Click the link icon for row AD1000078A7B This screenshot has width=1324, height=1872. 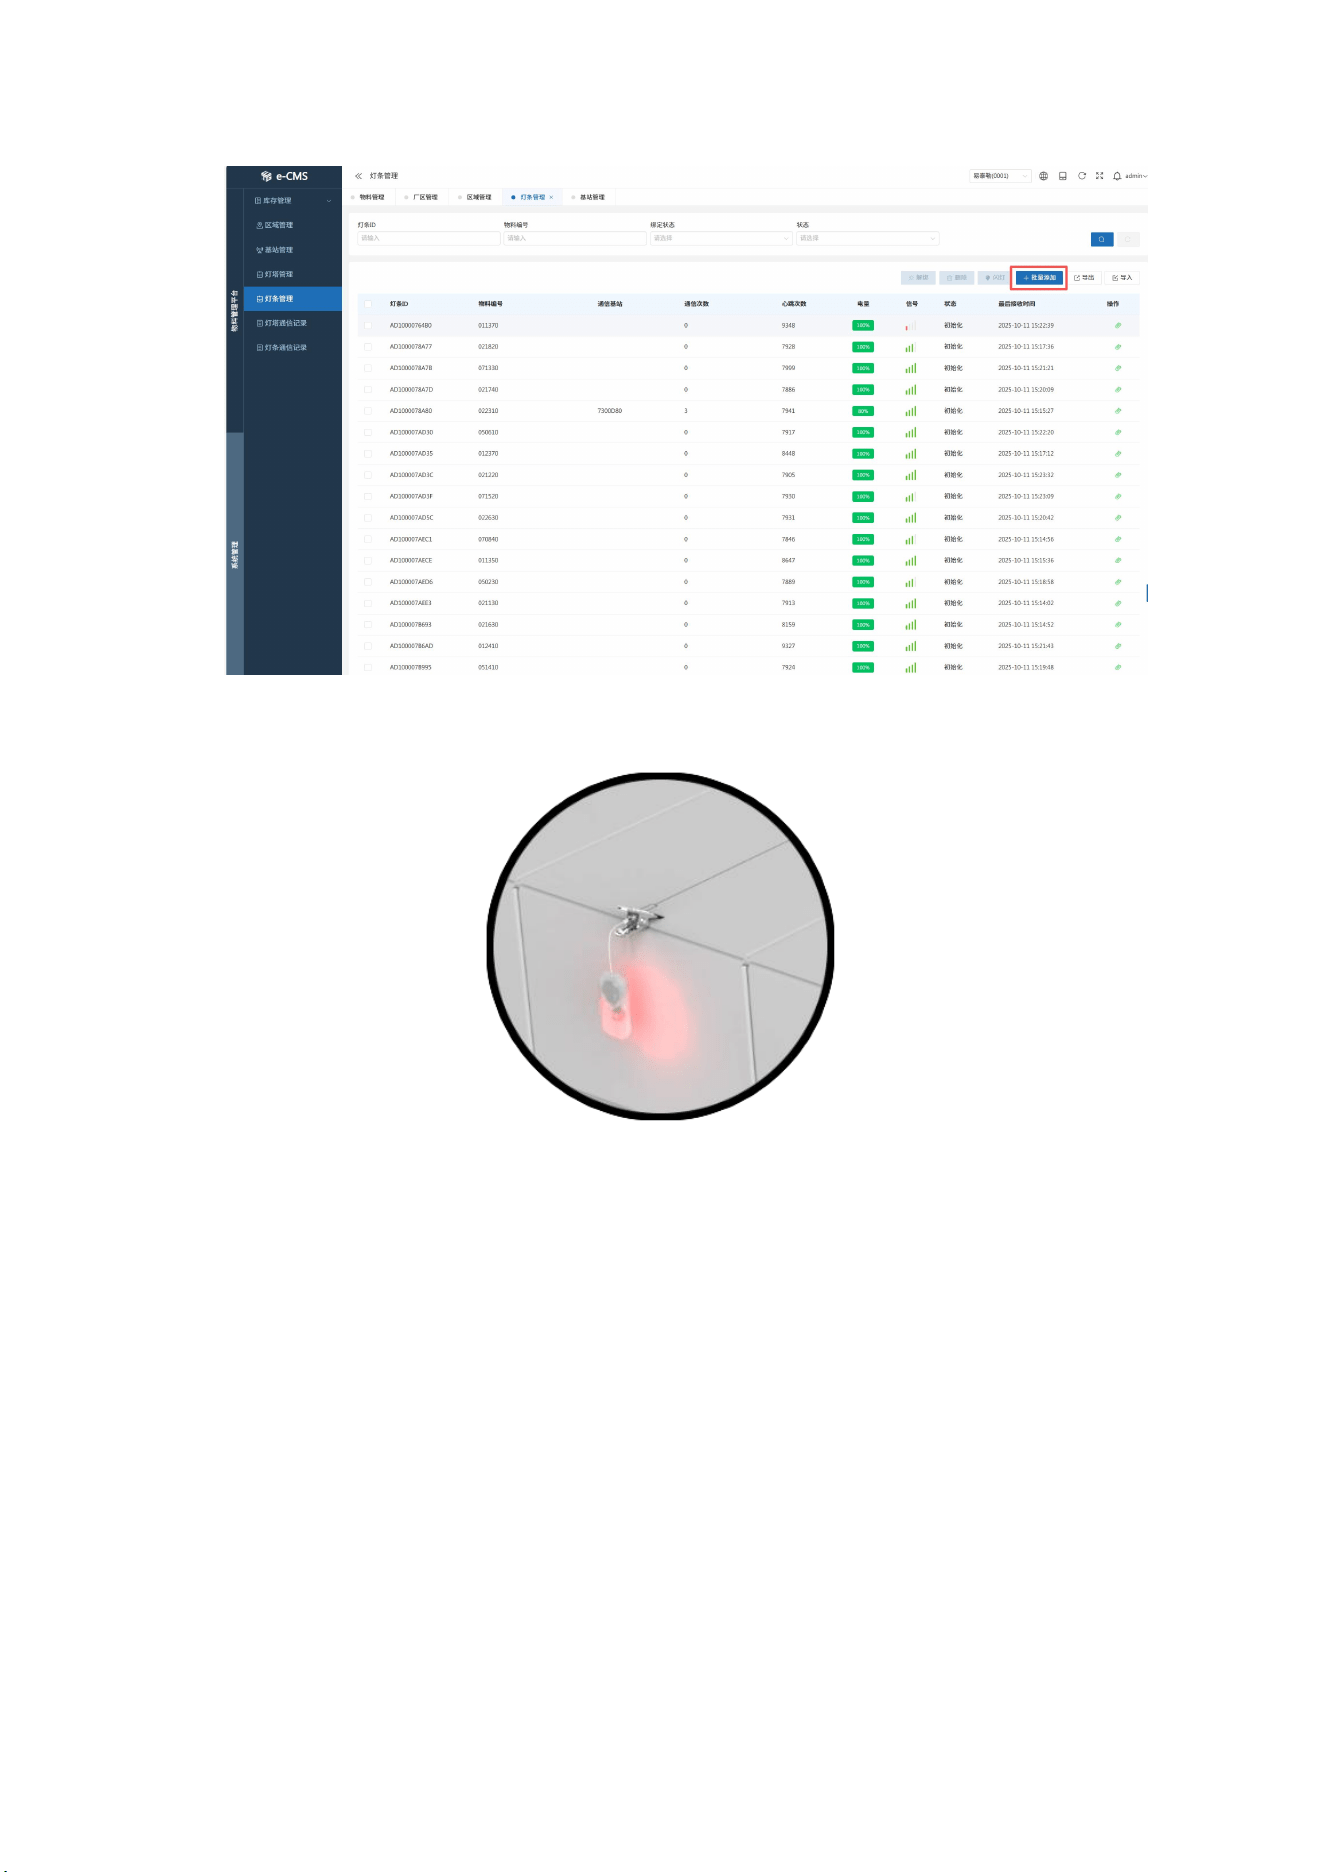pos(1117,368)
